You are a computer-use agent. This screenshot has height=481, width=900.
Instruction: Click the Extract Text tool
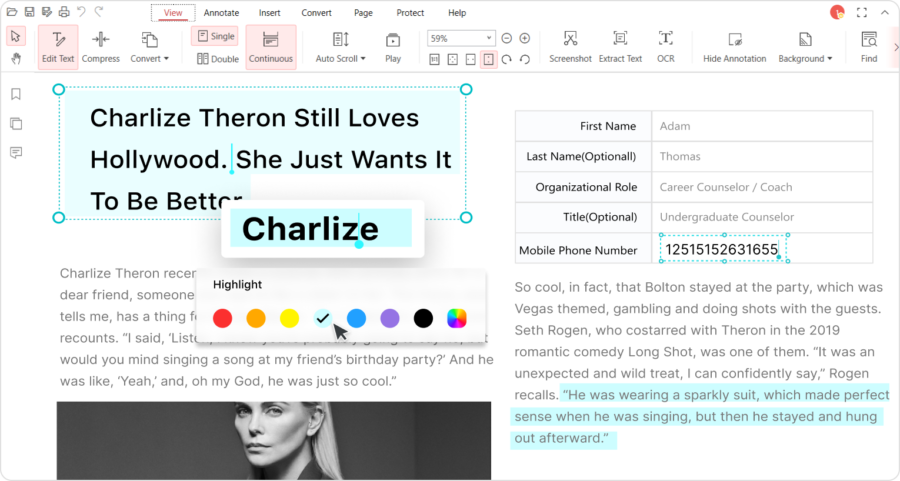coord(620,48)
